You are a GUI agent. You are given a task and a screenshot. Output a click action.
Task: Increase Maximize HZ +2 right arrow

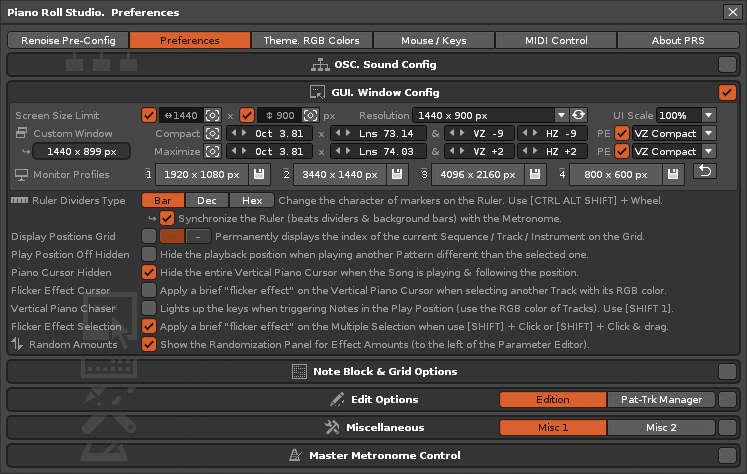point(535,151)
